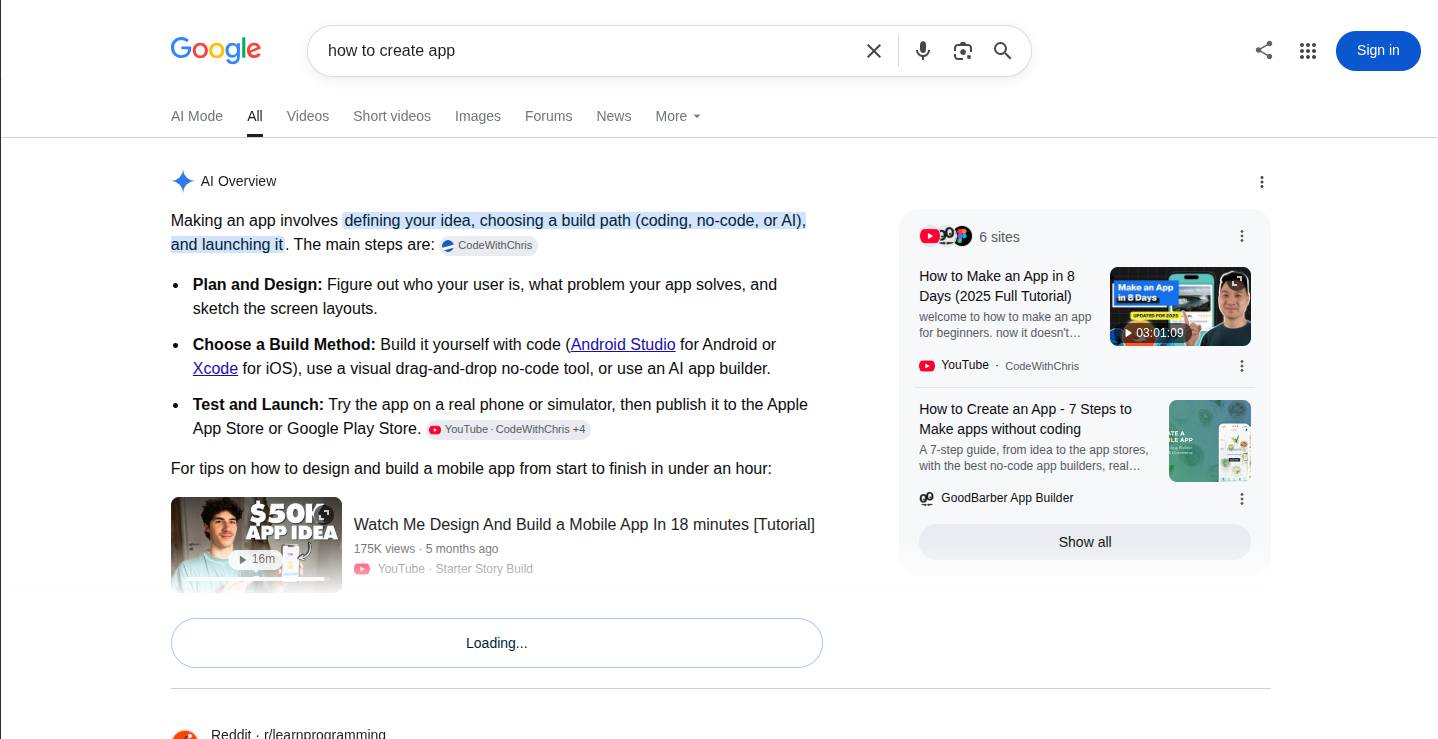The image size is (1438, 739).
Task: Open the Forums tab
Action: 549,116
